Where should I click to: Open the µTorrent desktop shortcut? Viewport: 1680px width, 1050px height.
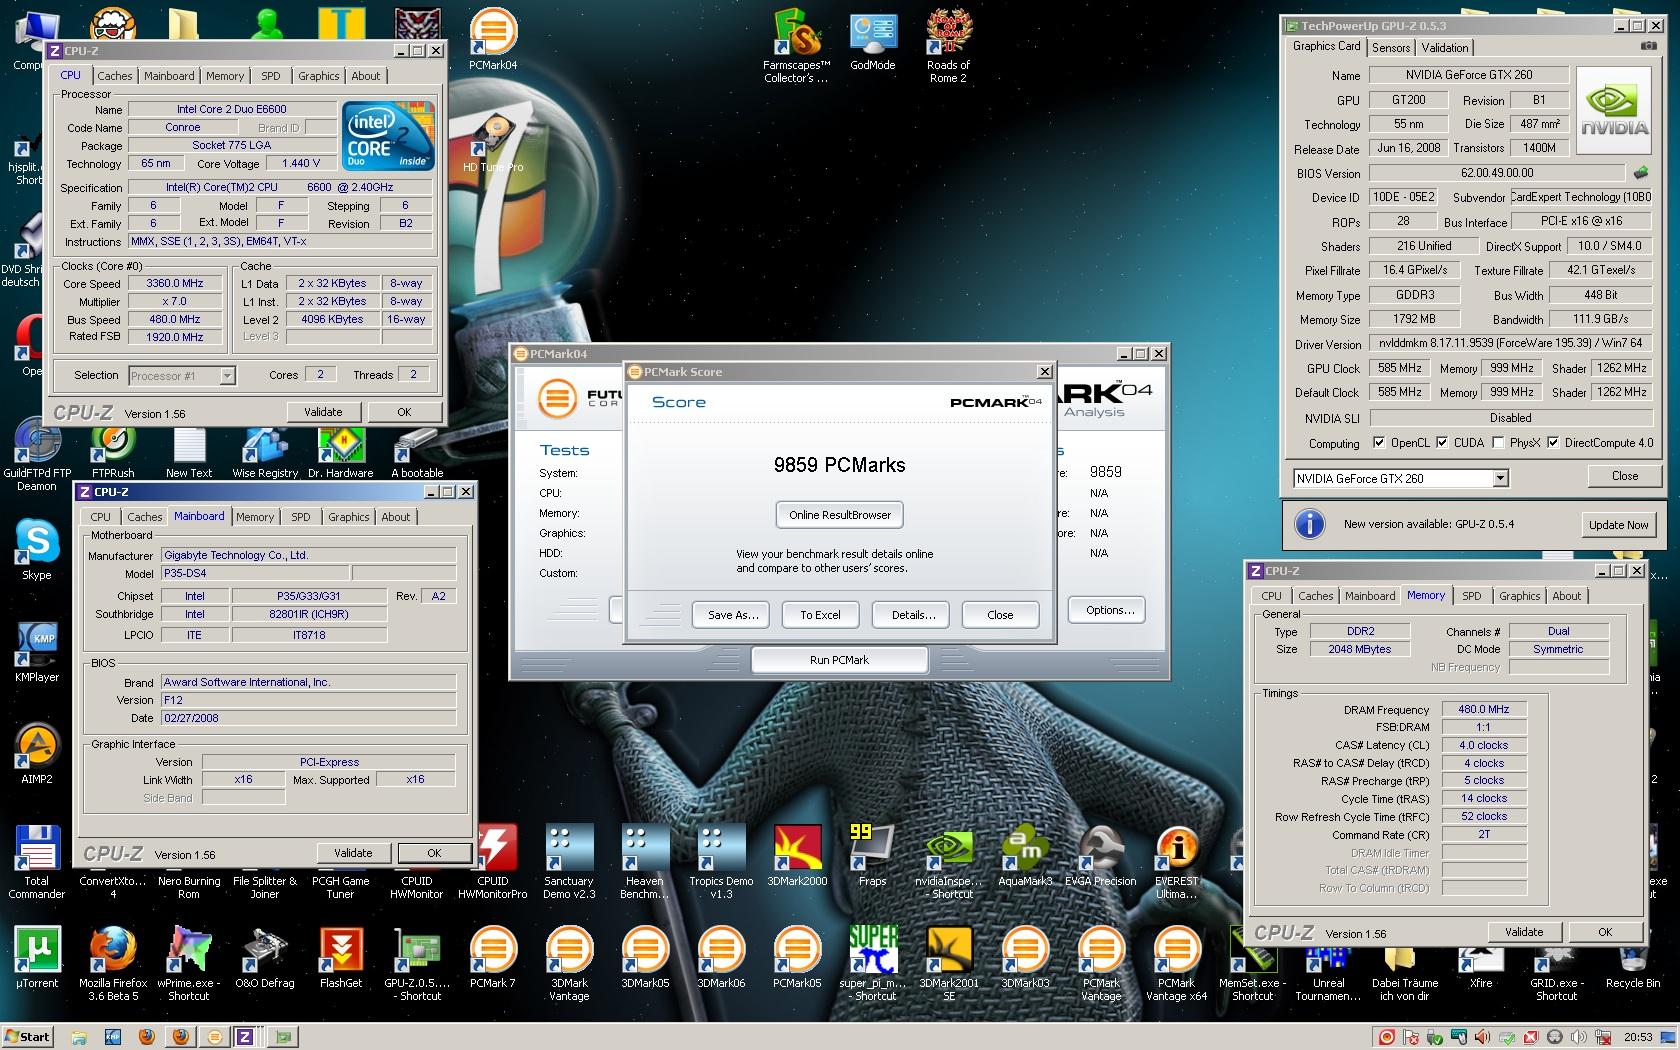click(x=37, y=957)
